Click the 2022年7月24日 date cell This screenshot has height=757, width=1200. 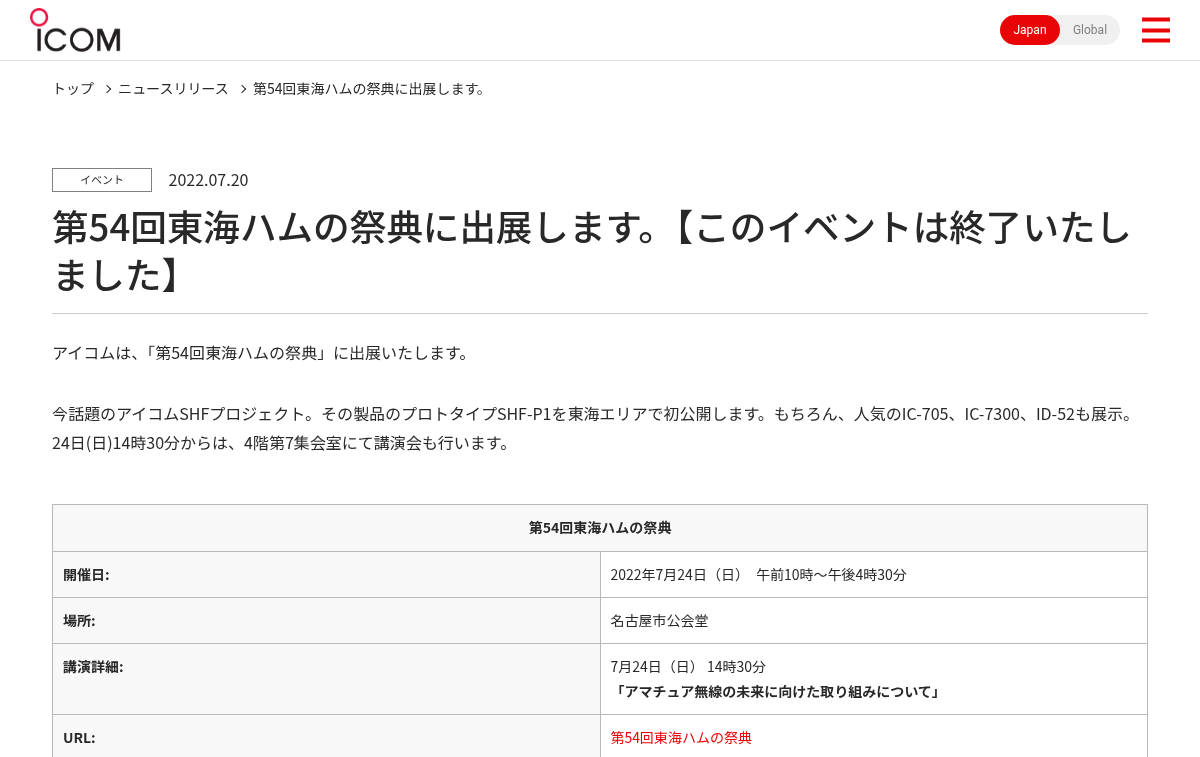[874, 575]
